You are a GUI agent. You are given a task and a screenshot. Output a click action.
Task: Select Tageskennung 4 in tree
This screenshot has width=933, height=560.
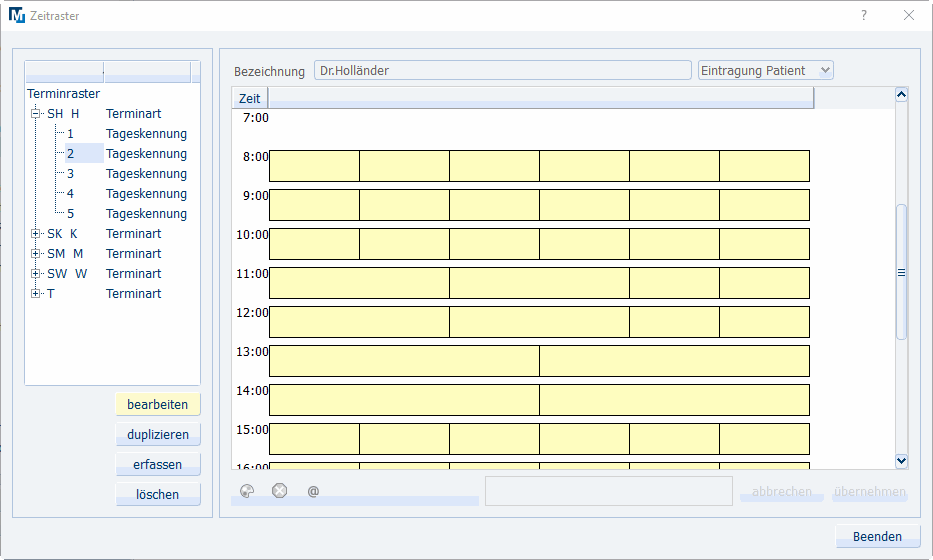pos(70,194)
